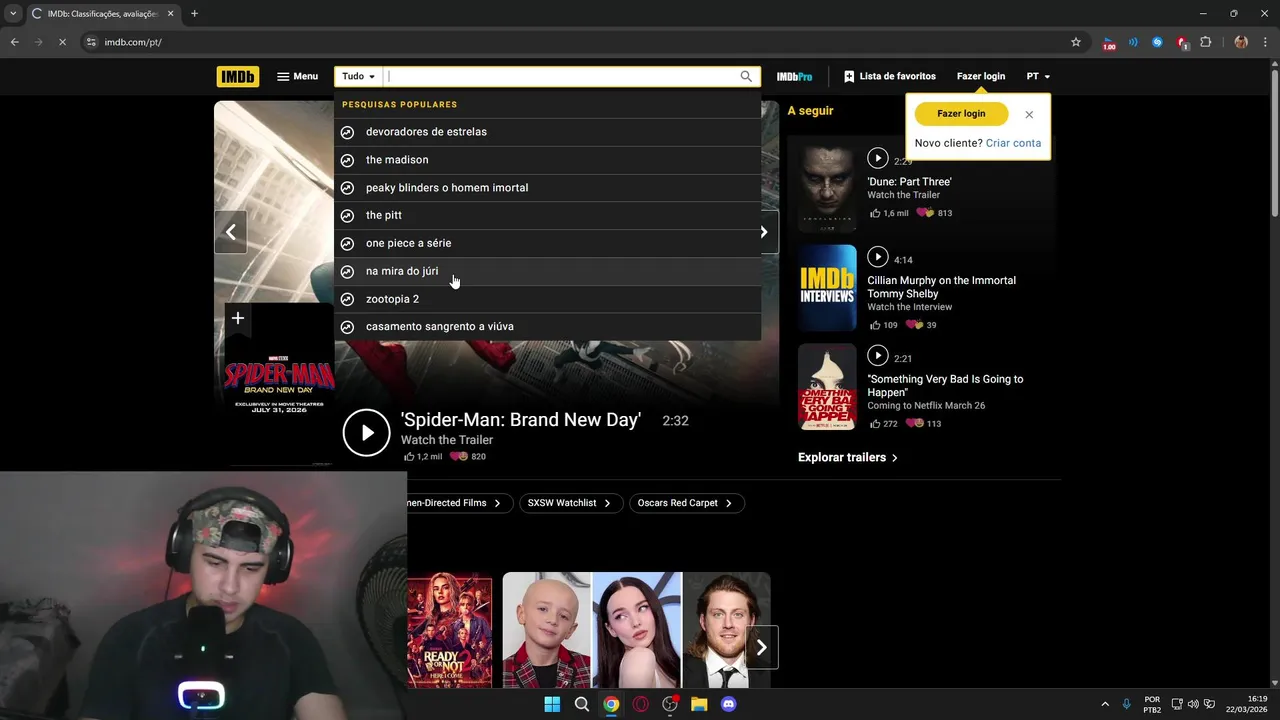Click the imdb.com/pt/ address bar

click(580, 42)
